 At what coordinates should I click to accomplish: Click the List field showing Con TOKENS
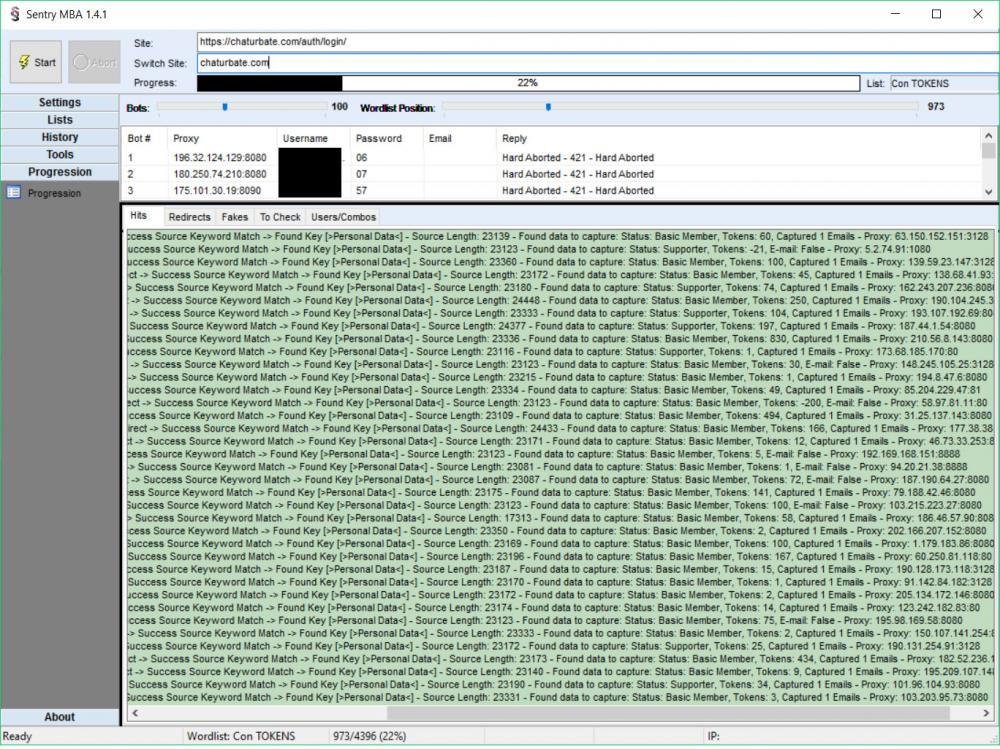click(x=945, y=84)
